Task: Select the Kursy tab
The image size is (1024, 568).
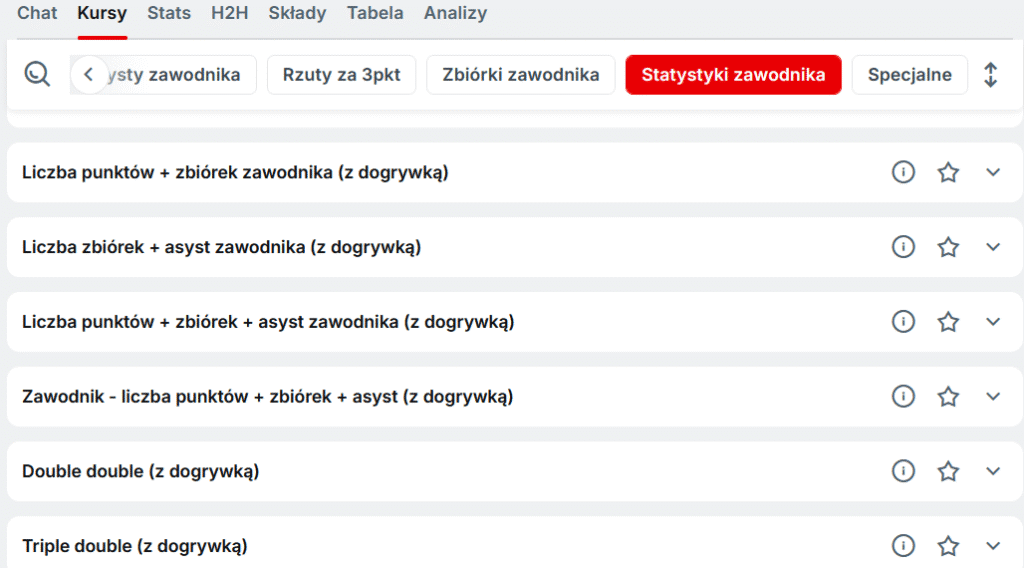Action: [x=102, y=13]
